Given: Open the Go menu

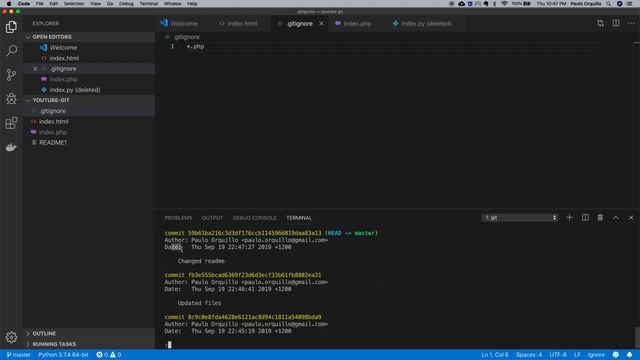Looking at the screenshot, I should click(110, 4).
